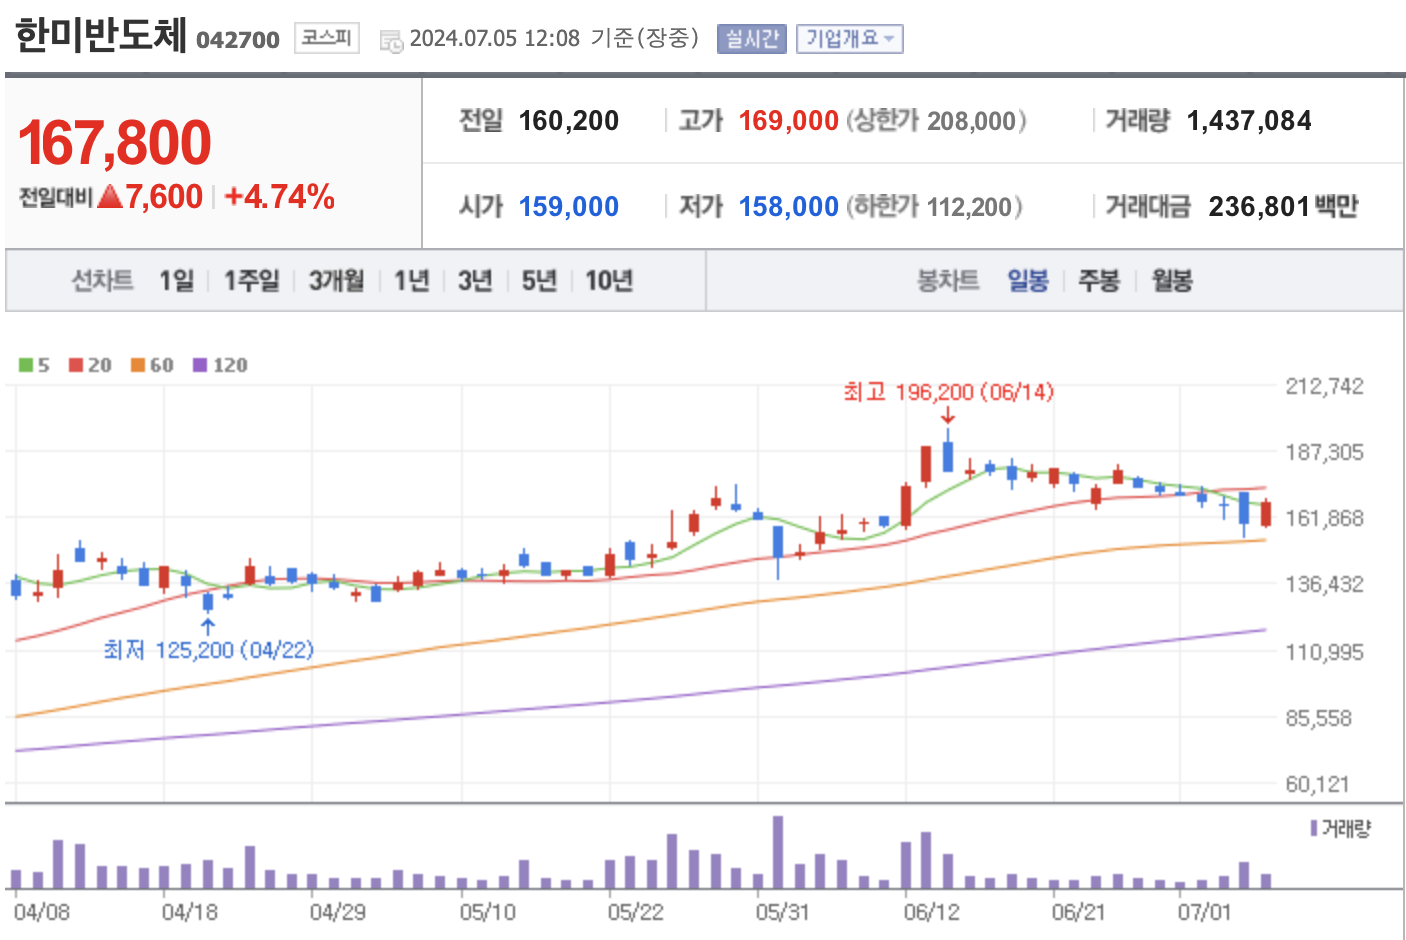Switch to 주봉 weekly candle view
1406x940 pixels.
pyautogui.click(x=1097, y=281)
